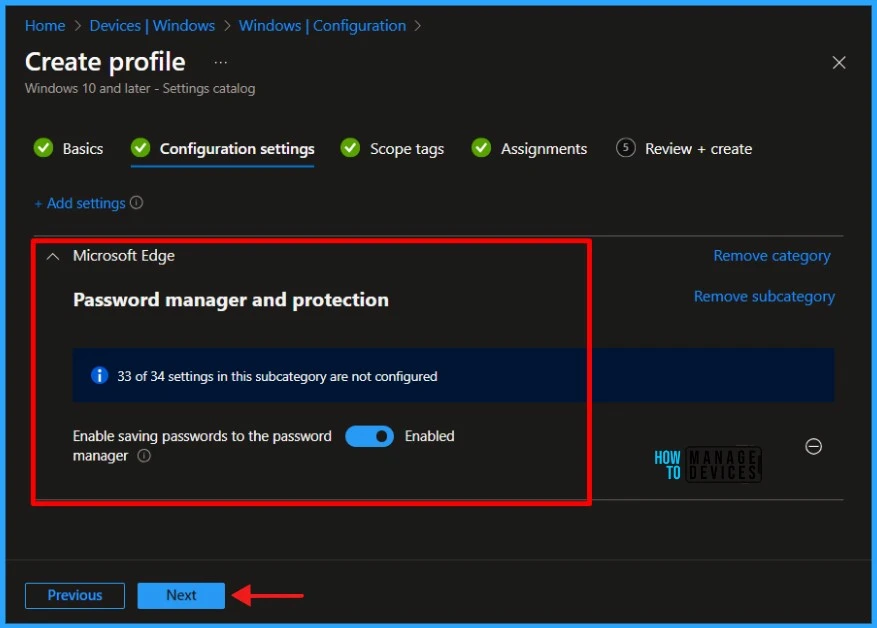Screen dimensions: 877x628
Task: Click the Scope tags green checkmark icon
Action: pos(350,148)
